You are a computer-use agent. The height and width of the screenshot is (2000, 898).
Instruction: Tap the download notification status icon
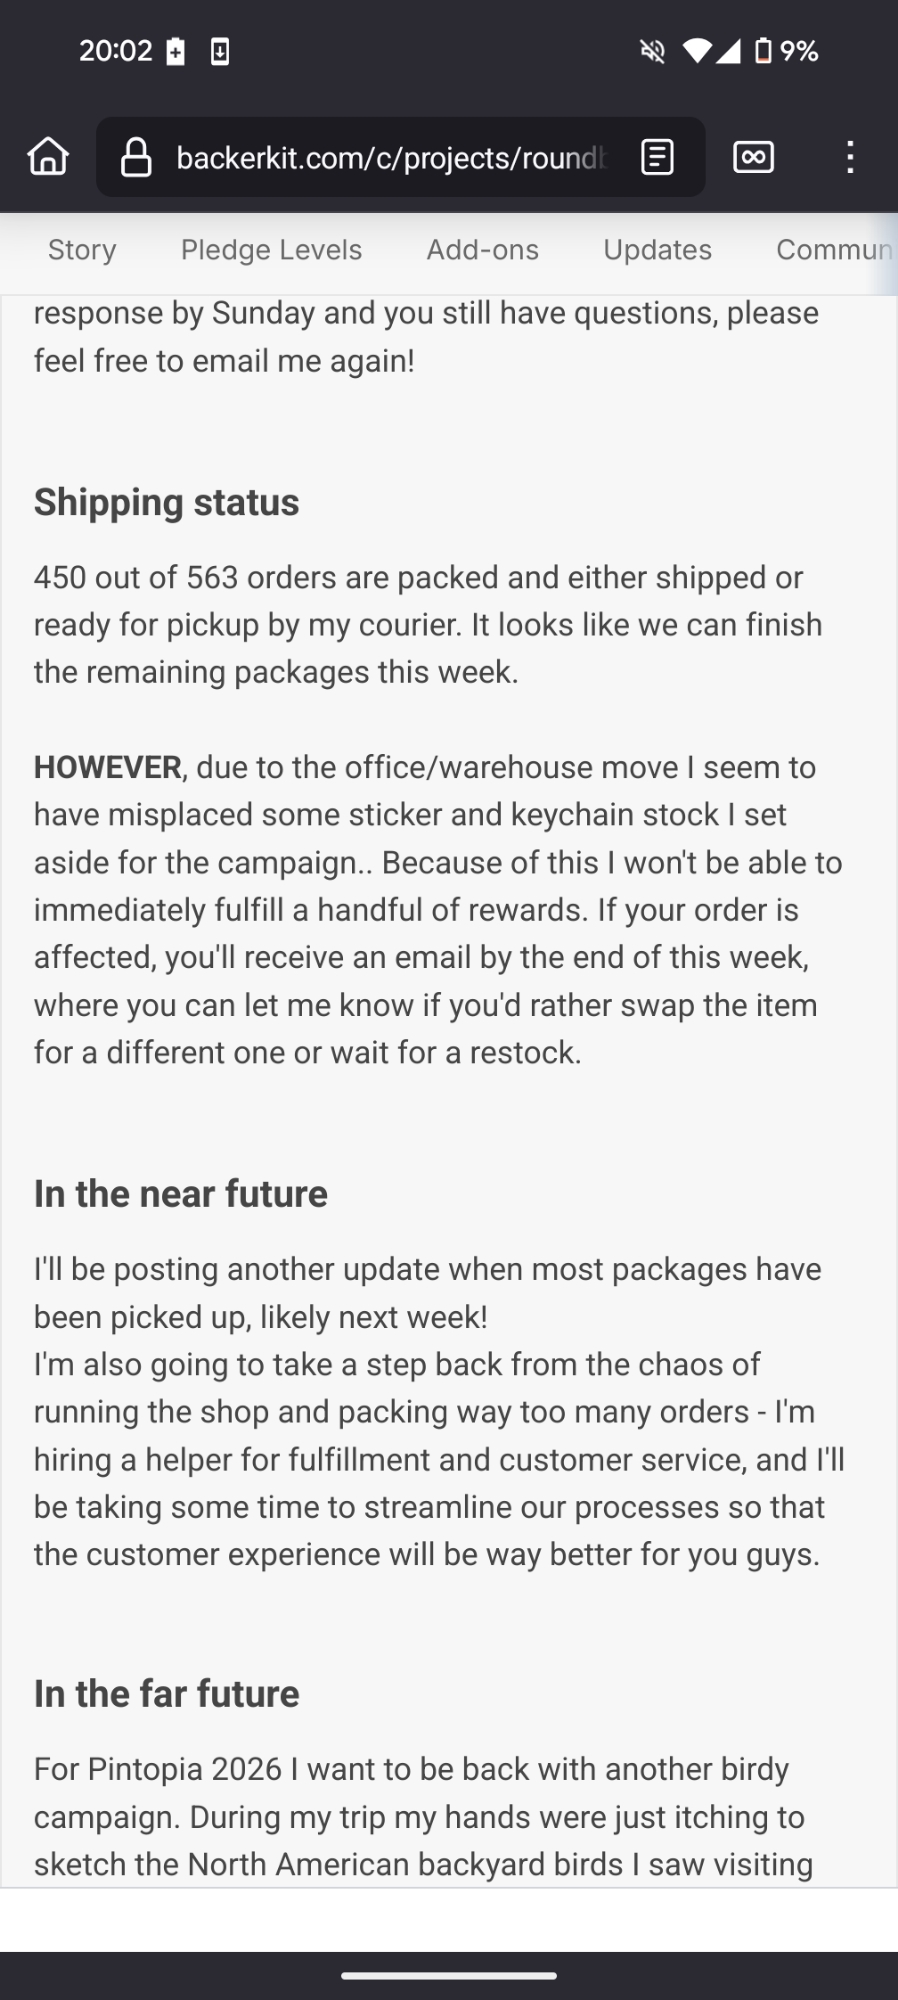coord(220,51)
